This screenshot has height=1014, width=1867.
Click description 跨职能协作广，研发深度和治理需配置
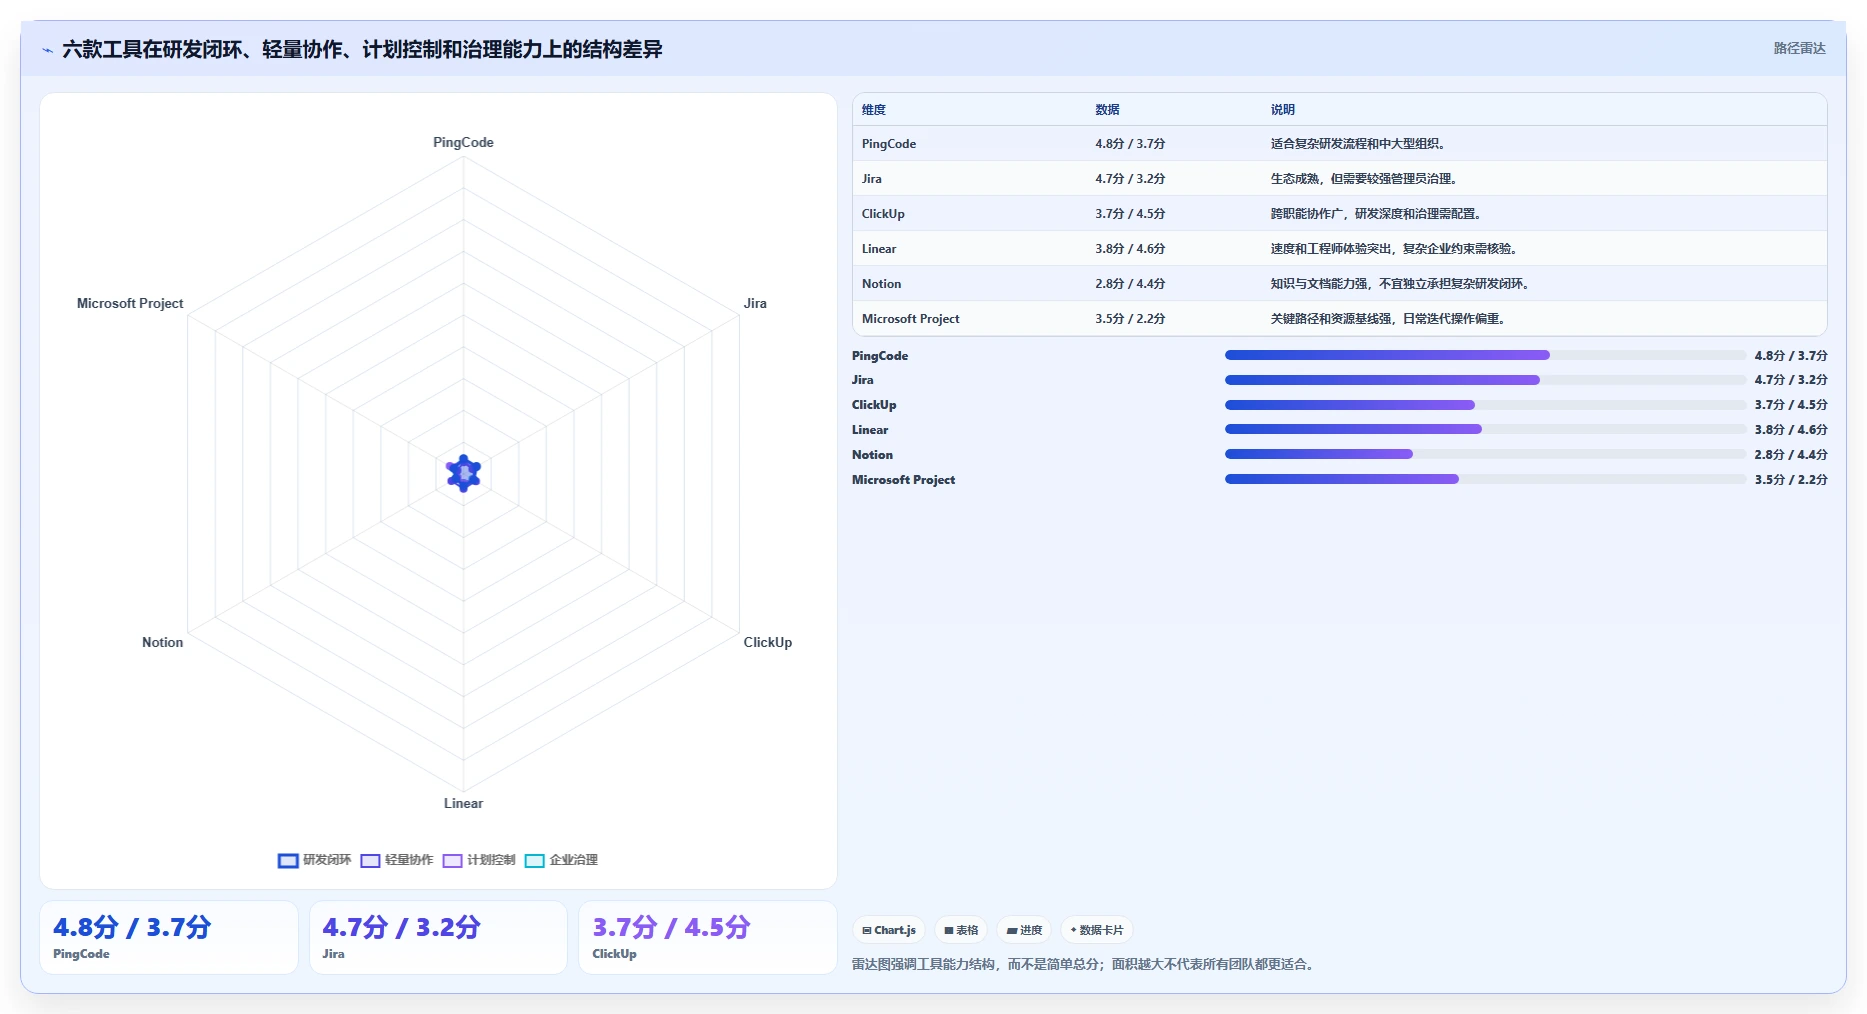1375,214
